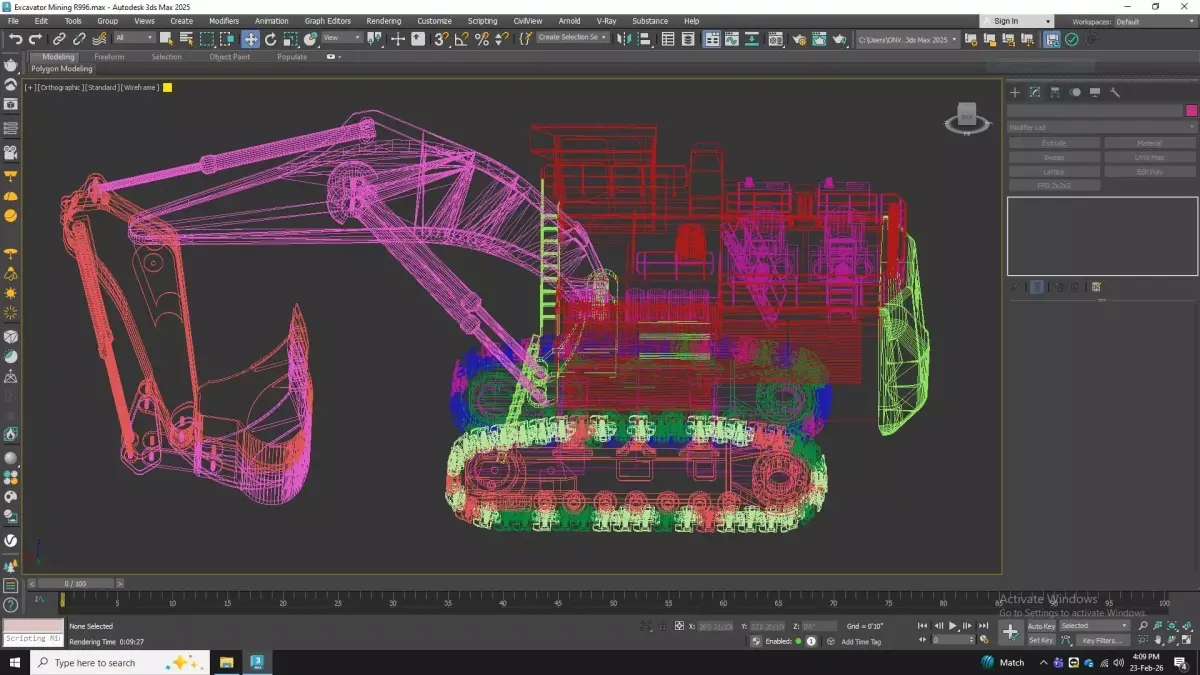1200x675 pixels.
Task: Switch to the Motion command panel tab
Action: coord(1075,92)
